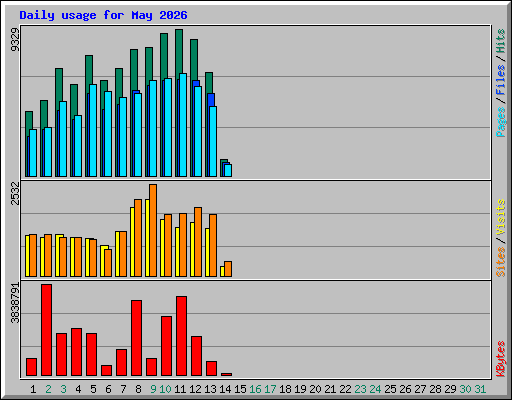
Task: Click day 1 on the date axis
Action: (x=33, y=389)
